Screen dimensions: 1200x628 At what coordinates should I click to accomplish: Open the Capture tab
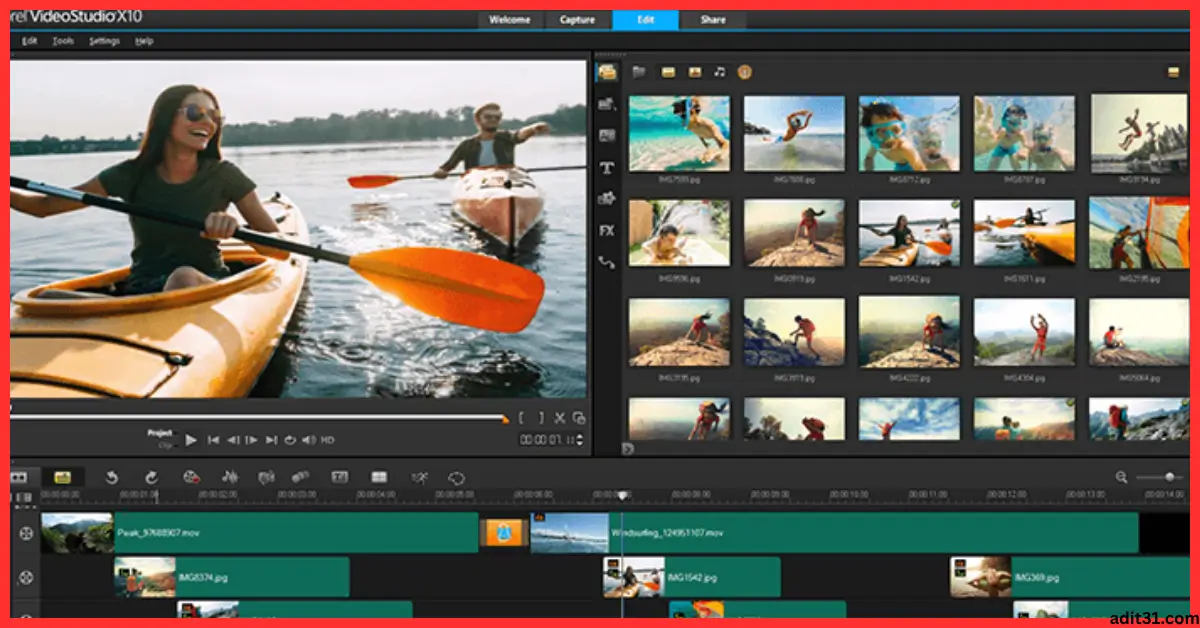pos(577,20)
